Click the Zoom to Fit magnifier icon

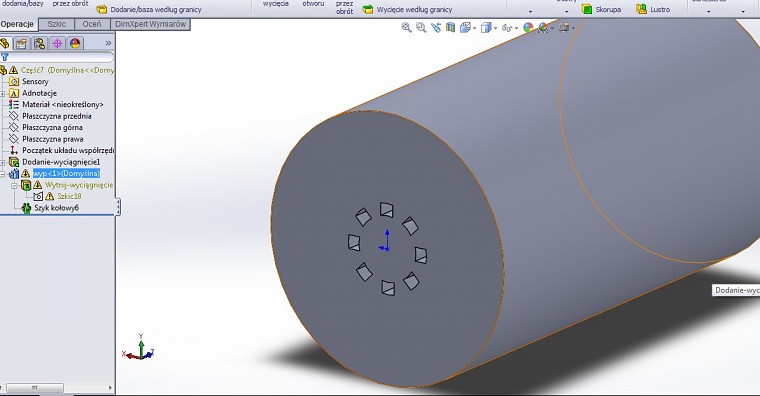coord(406,28)
